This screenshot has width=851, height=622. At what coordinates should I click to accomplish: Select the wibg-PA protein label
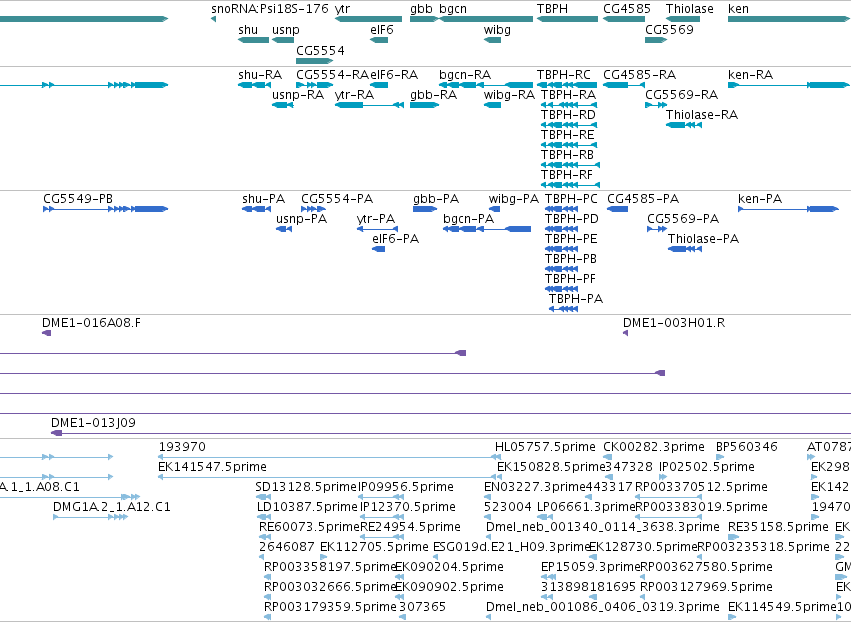point(513,199)
